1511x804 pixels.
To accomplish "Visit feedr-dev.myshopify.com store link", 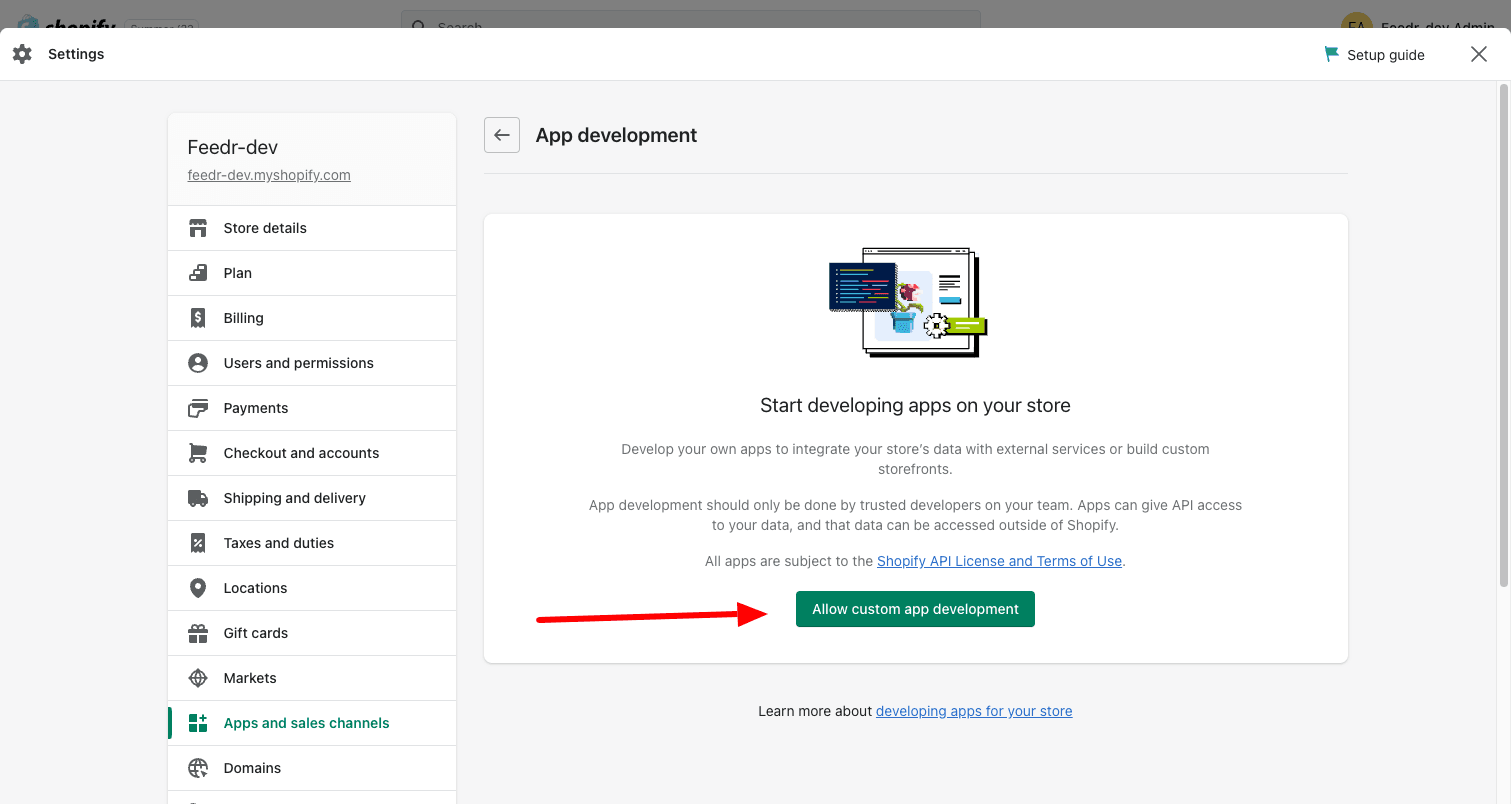I will pos(269,175).
